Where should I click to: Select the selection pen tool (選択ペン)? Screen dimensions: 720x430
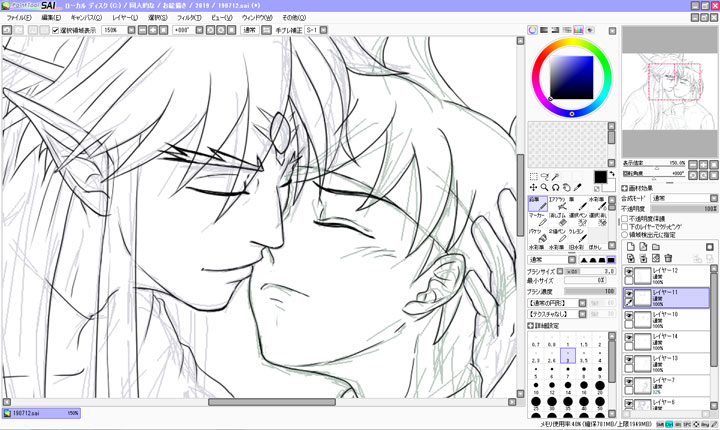[x=578, y=220]
